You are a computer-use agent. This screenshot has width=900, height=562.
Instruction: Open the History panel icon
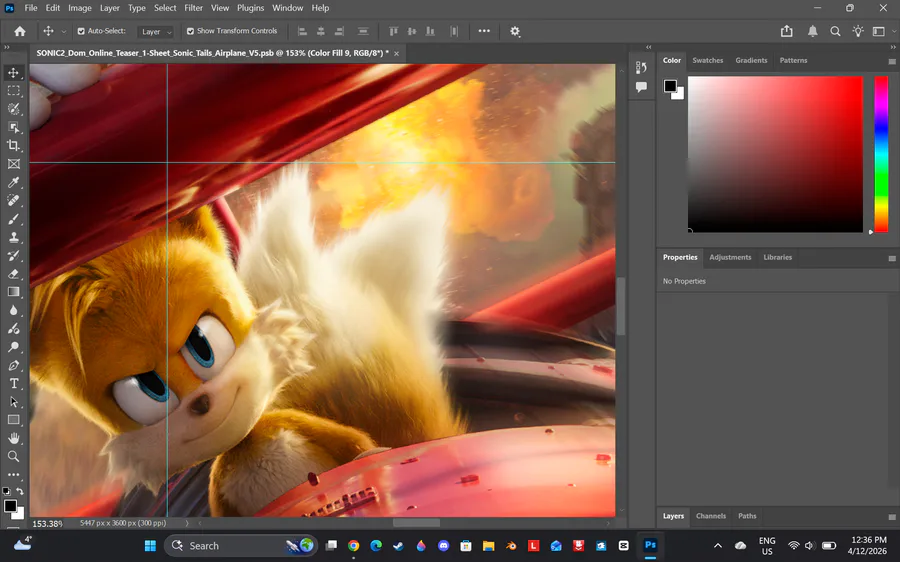(x=641, y=67)
